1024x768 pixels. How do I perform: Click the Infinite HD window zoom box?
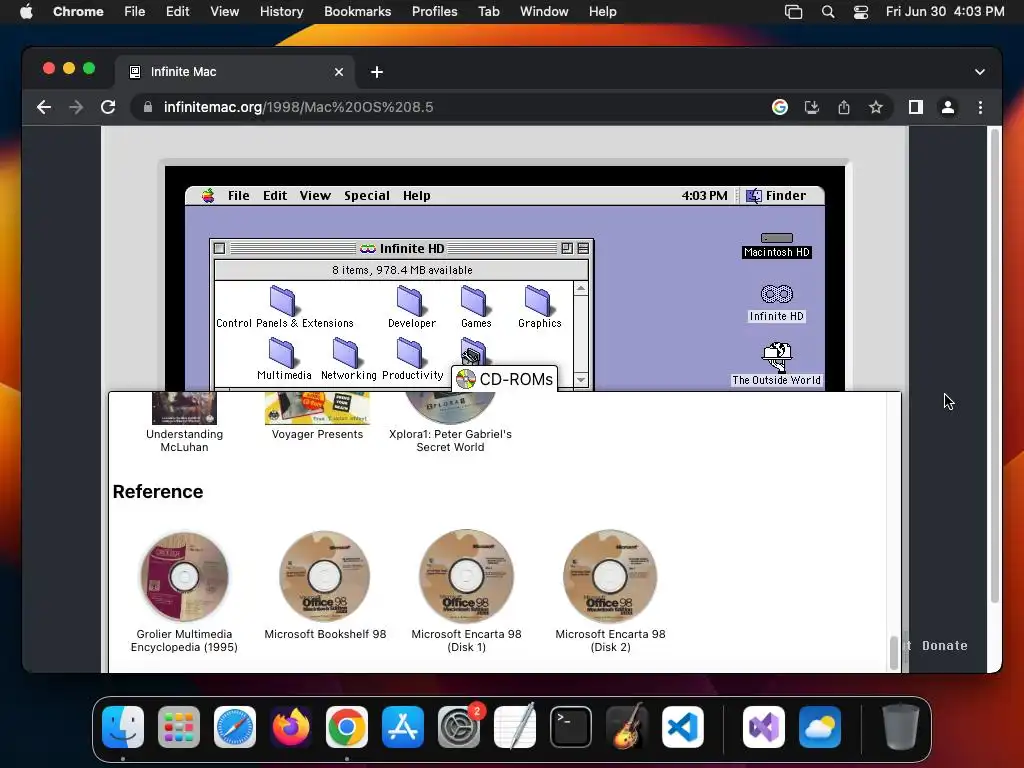point(567,248)
